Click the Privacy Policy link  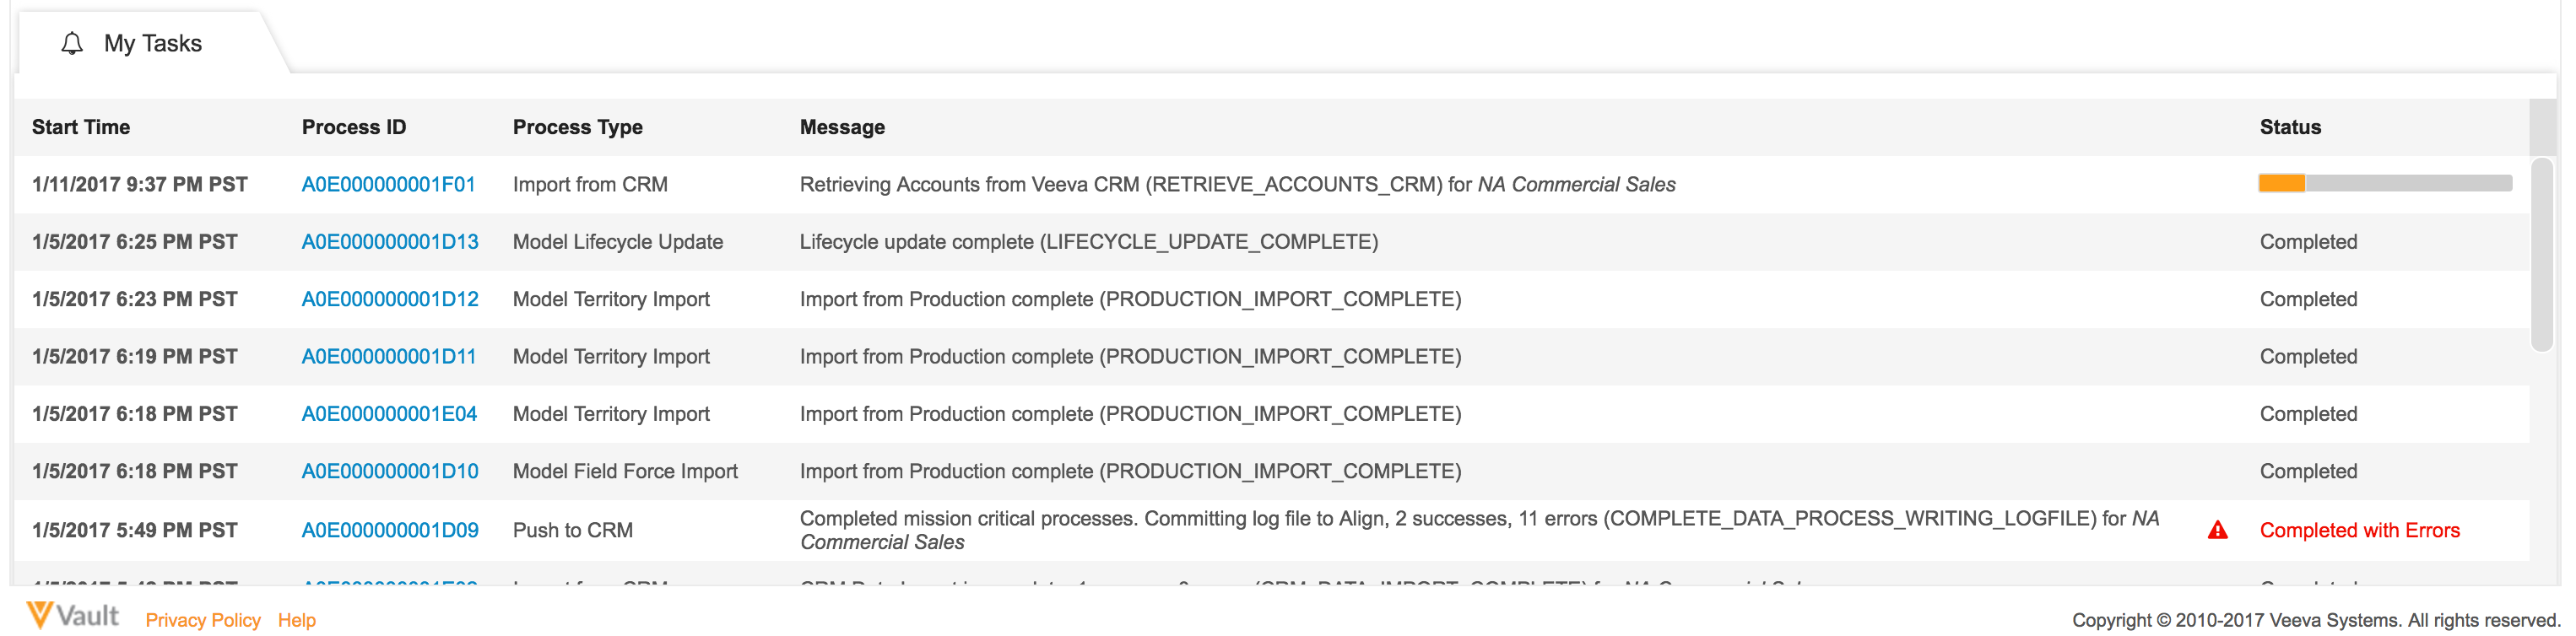click(x=203, y=620)
